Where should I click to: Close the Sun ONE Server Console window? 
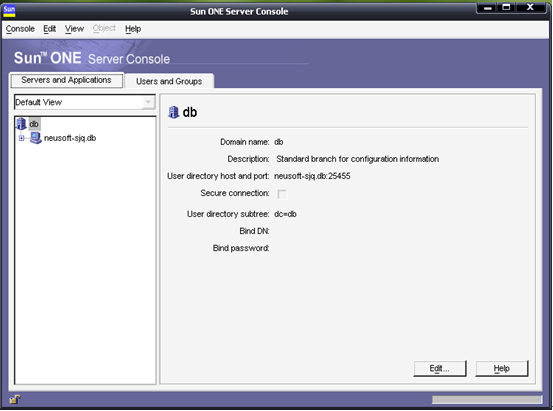point(530,7)
